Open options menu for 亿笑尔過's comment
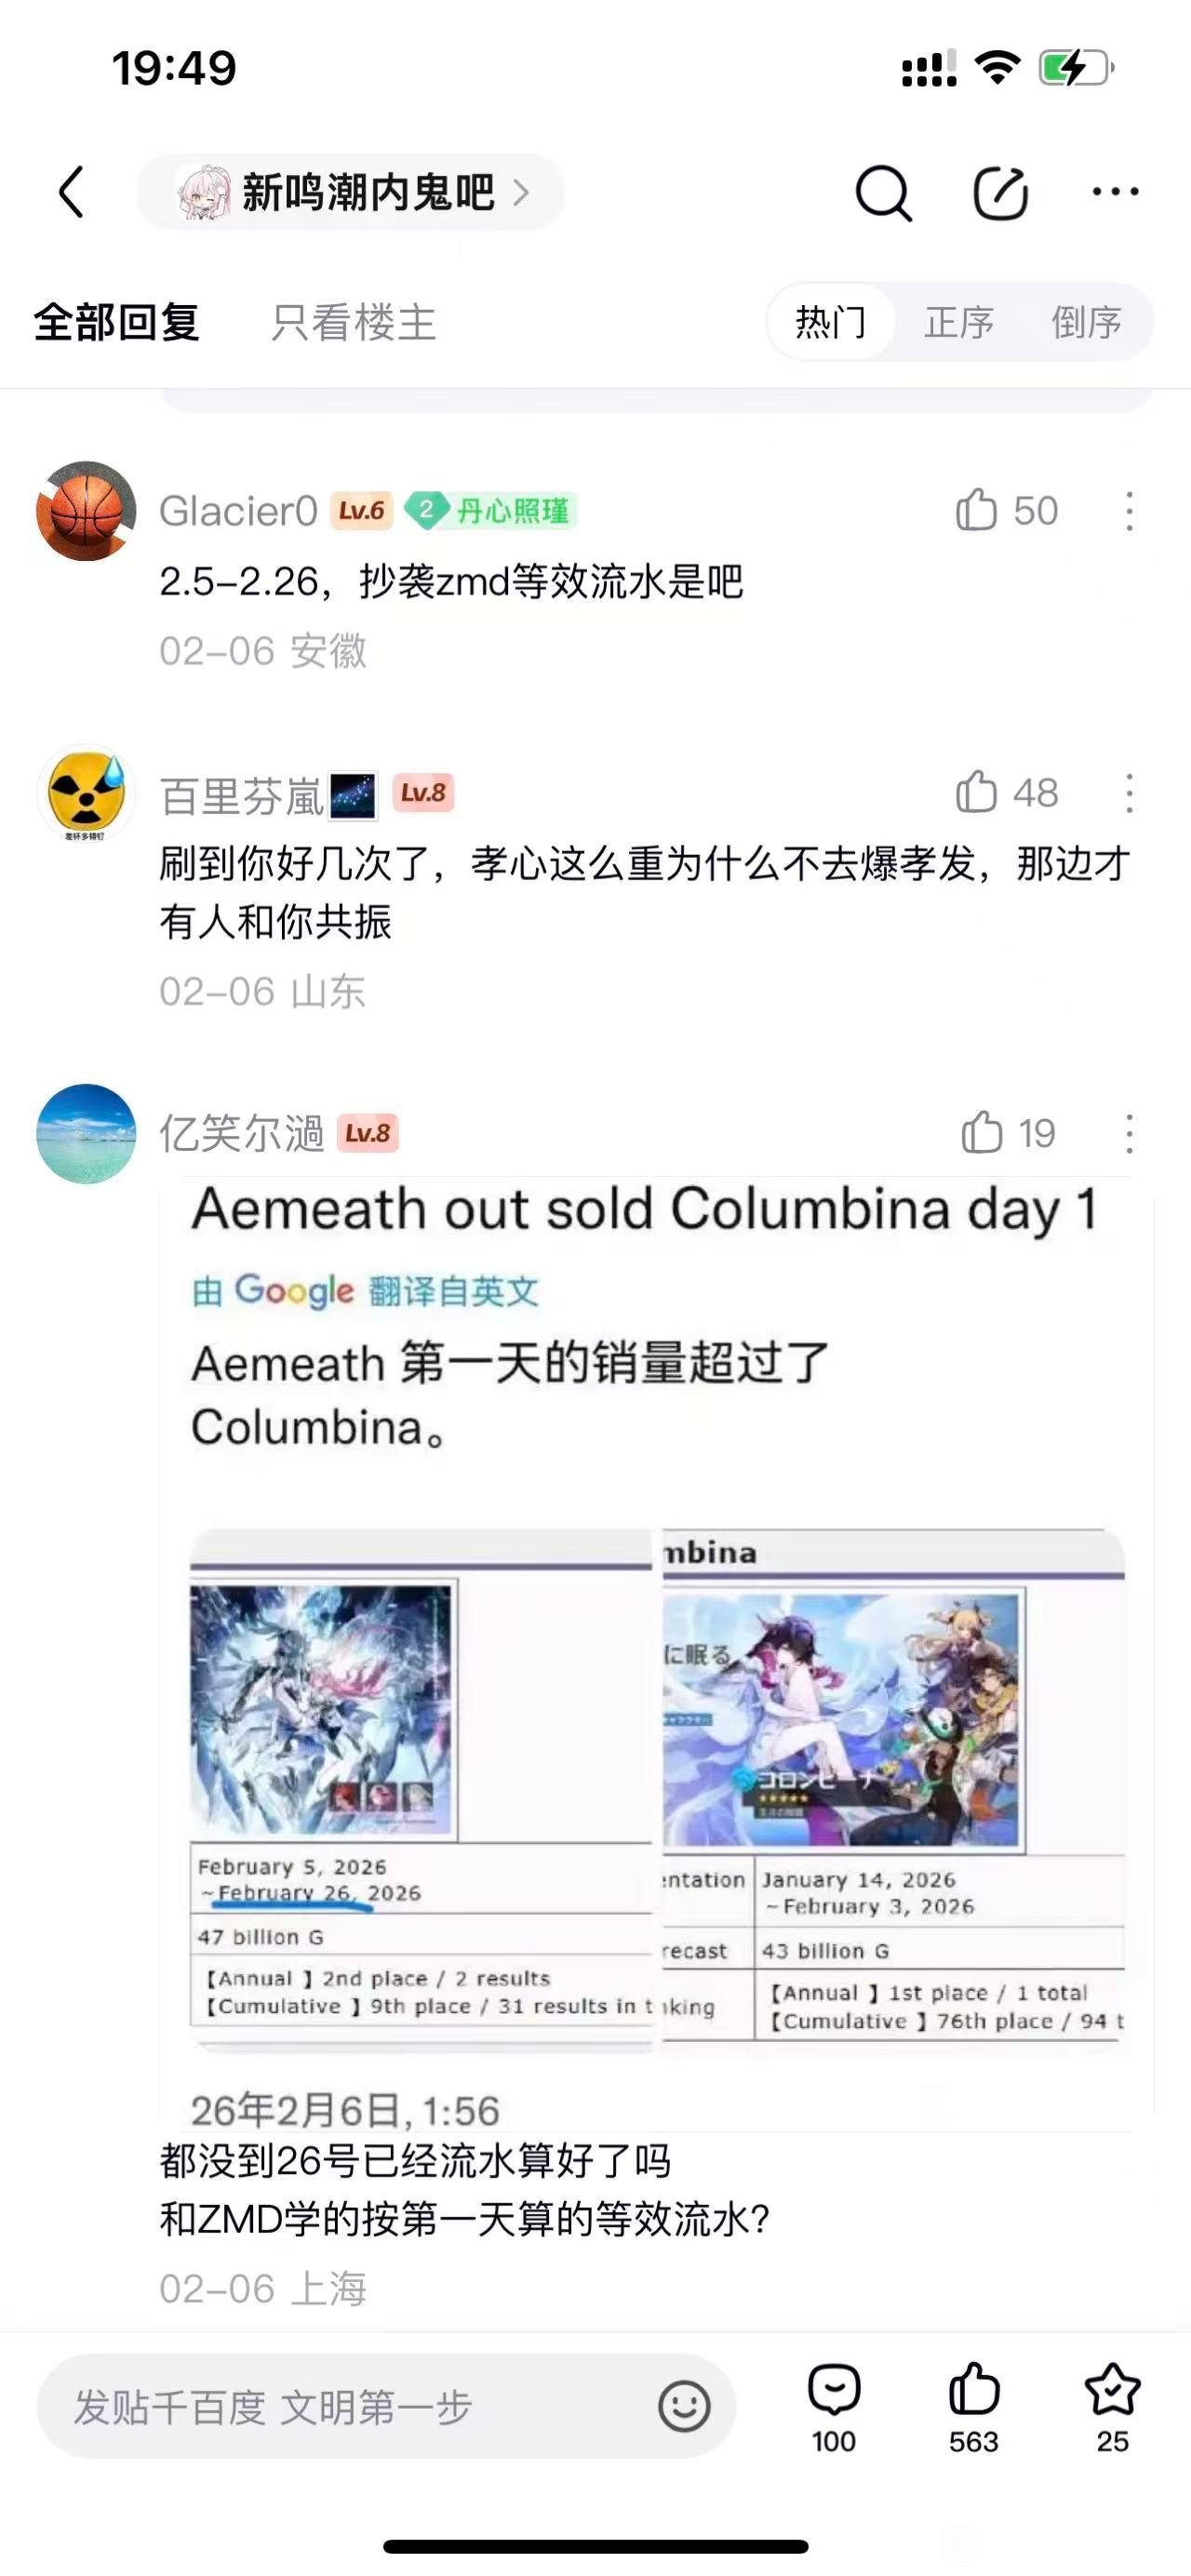Viewport: 1191px width, 2576px height. pos(1129,1134)
